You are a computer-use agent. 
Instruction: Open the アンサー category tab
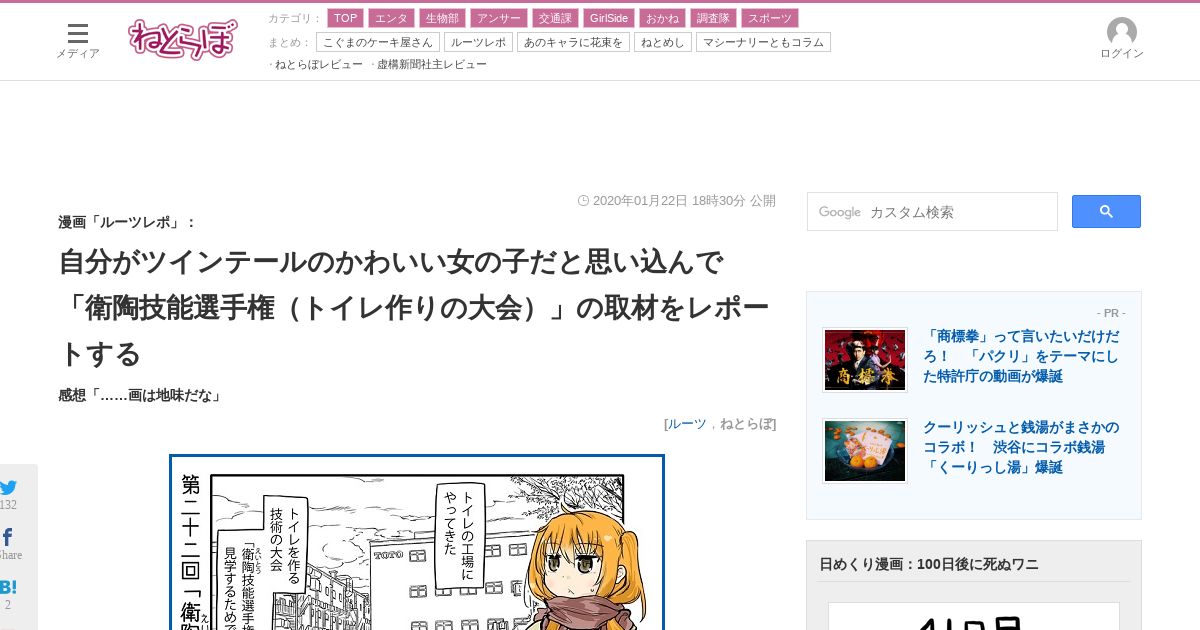click(498, 18)
